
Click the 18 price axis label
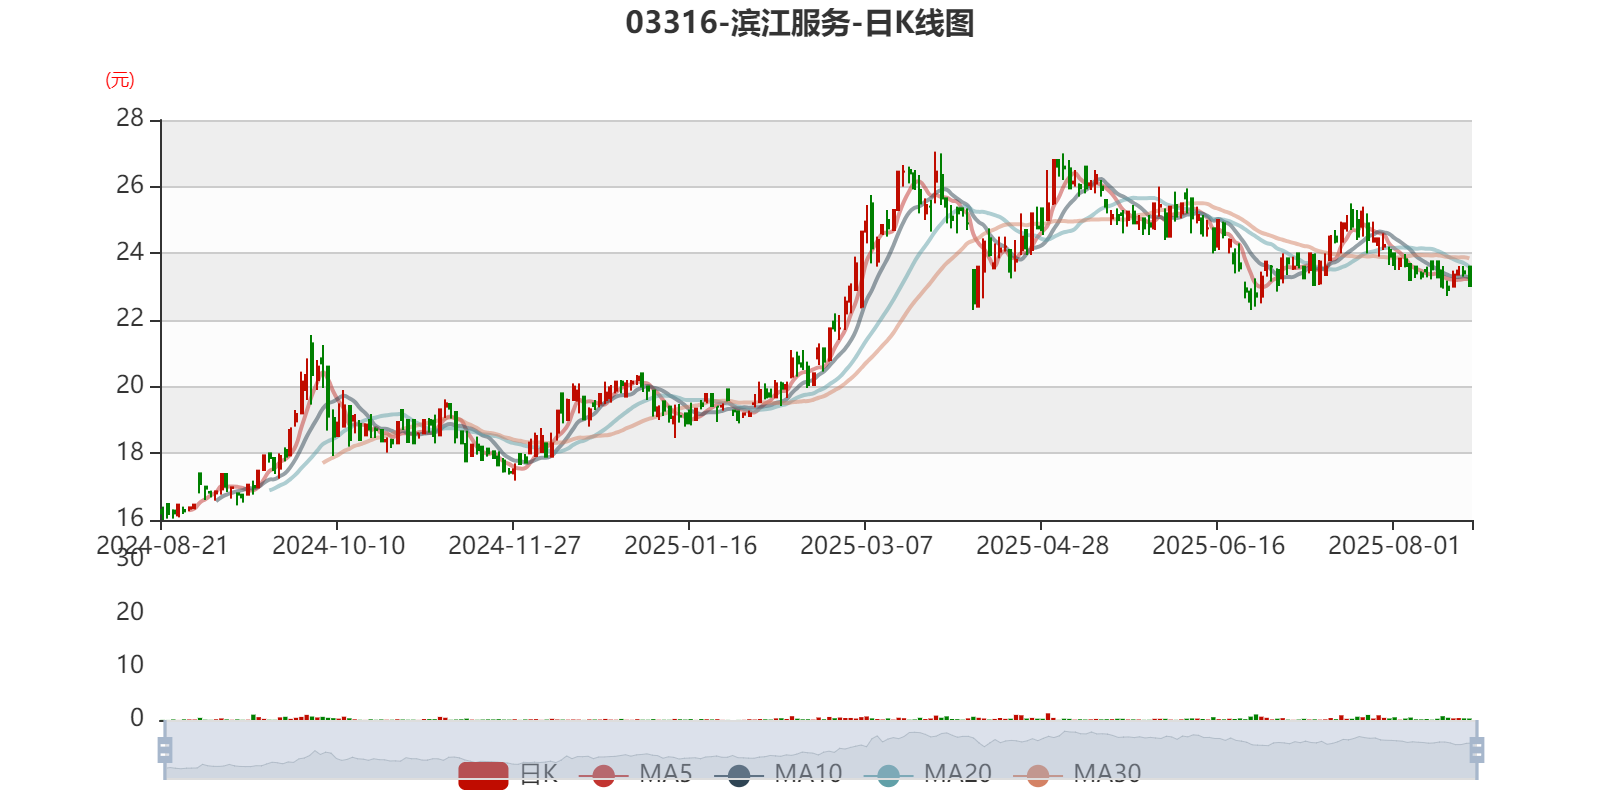[x=130, y=452]
